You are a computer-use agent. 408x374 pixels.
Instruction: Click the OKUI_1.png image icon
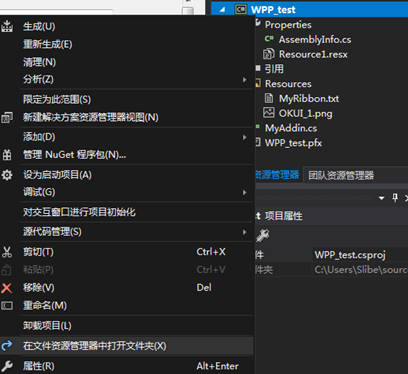point(269,113)
